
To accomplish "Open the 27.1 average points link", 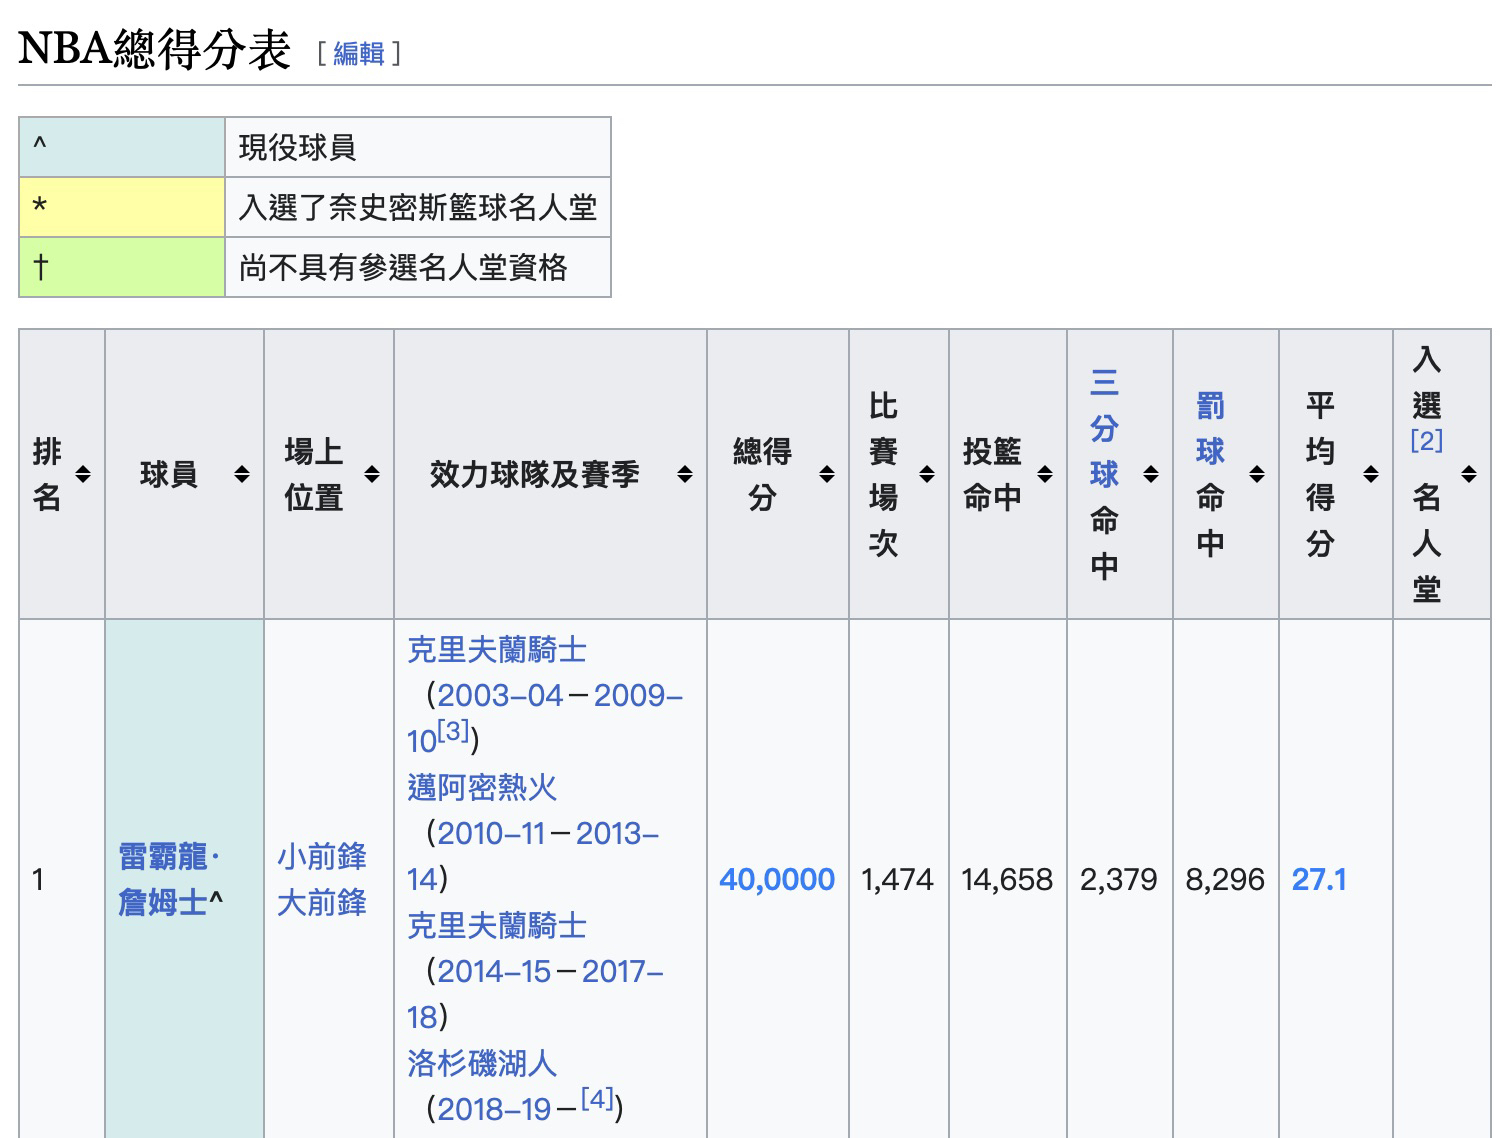I will point(1319,879).
